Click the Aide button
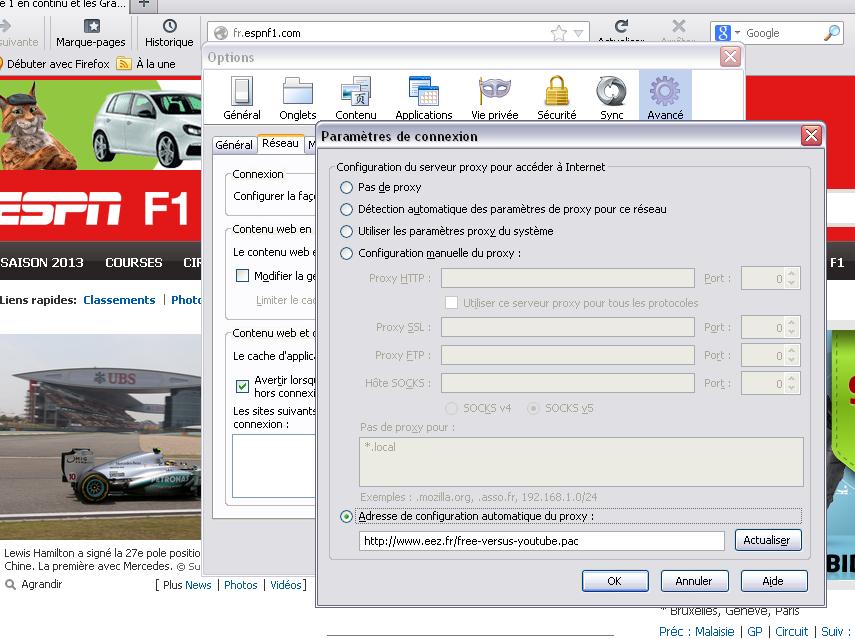 tap(773, 581)
